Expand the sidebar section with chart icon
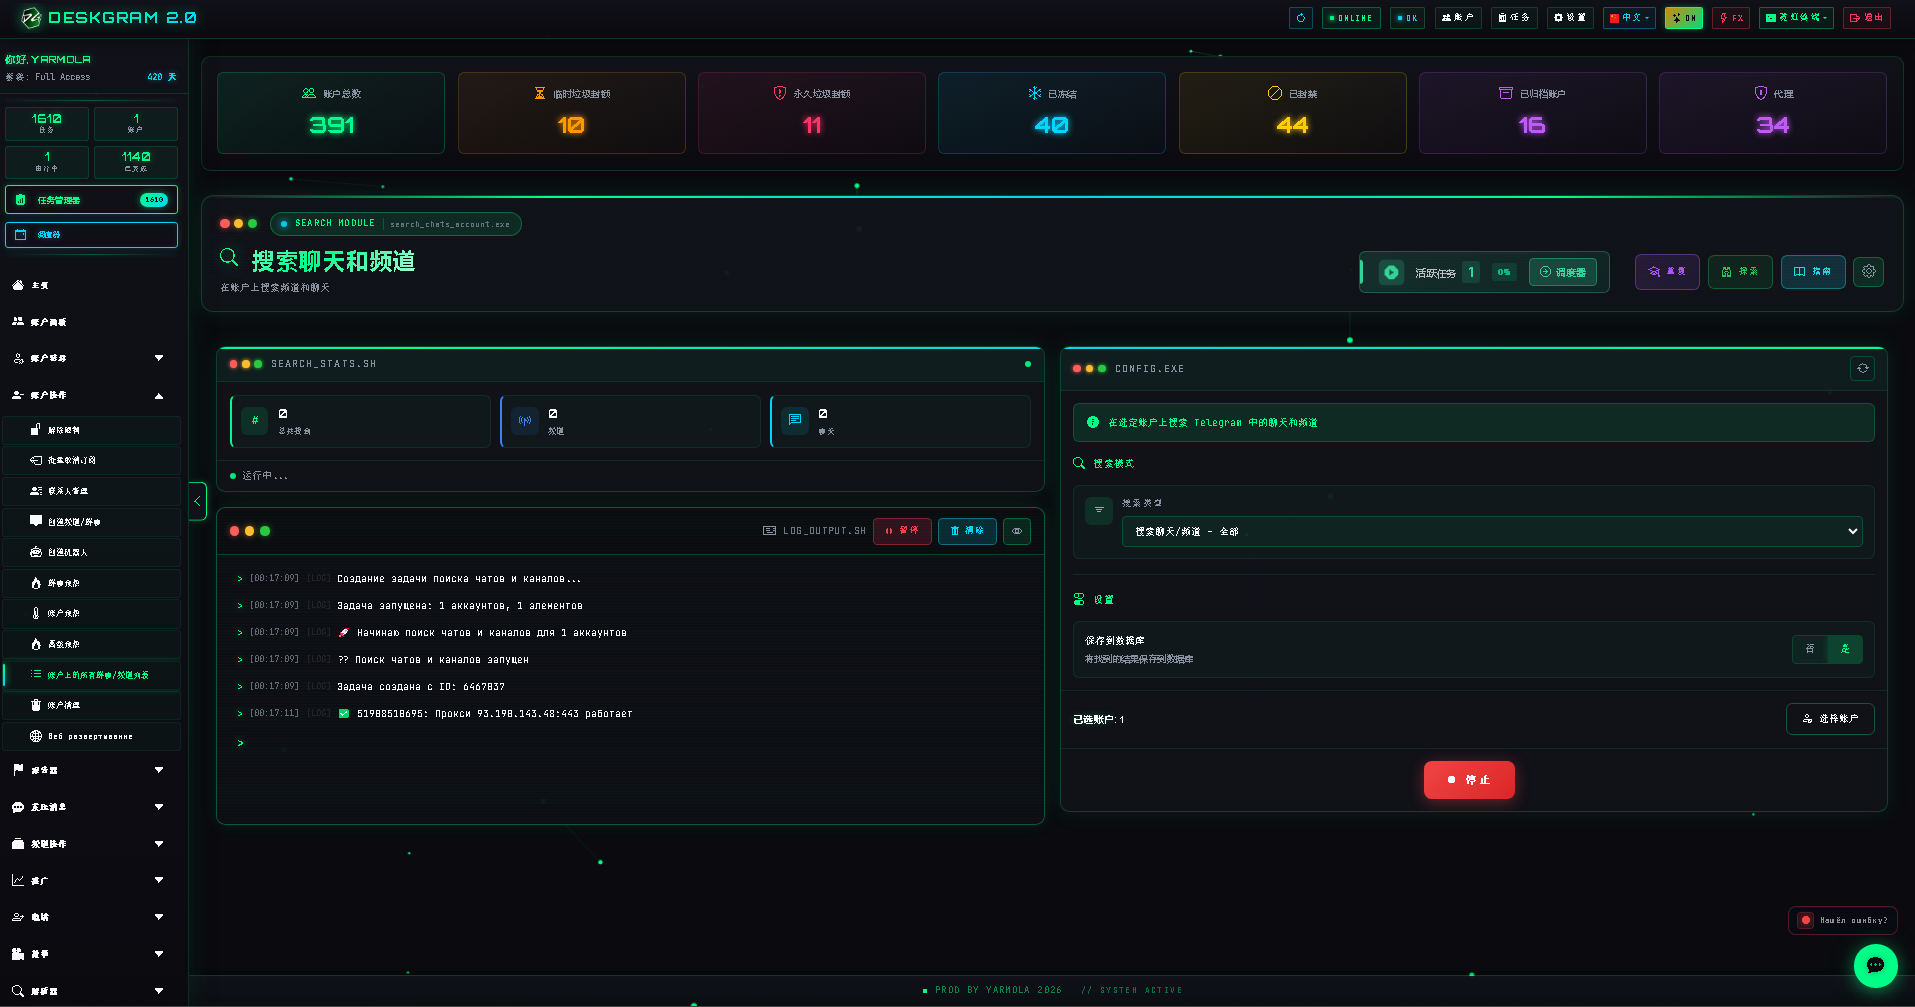1915x1007 pixels. (91, 880)
